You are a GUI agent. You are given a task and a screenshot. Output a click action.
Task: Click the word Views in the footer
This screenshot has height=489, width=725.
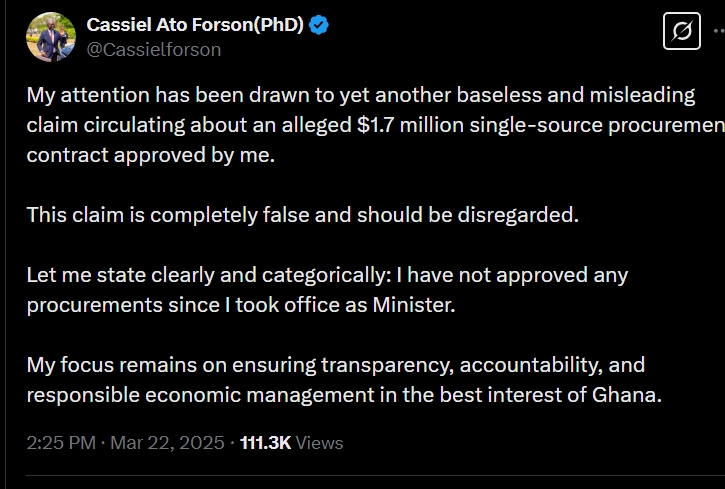[x=319, y=443]
